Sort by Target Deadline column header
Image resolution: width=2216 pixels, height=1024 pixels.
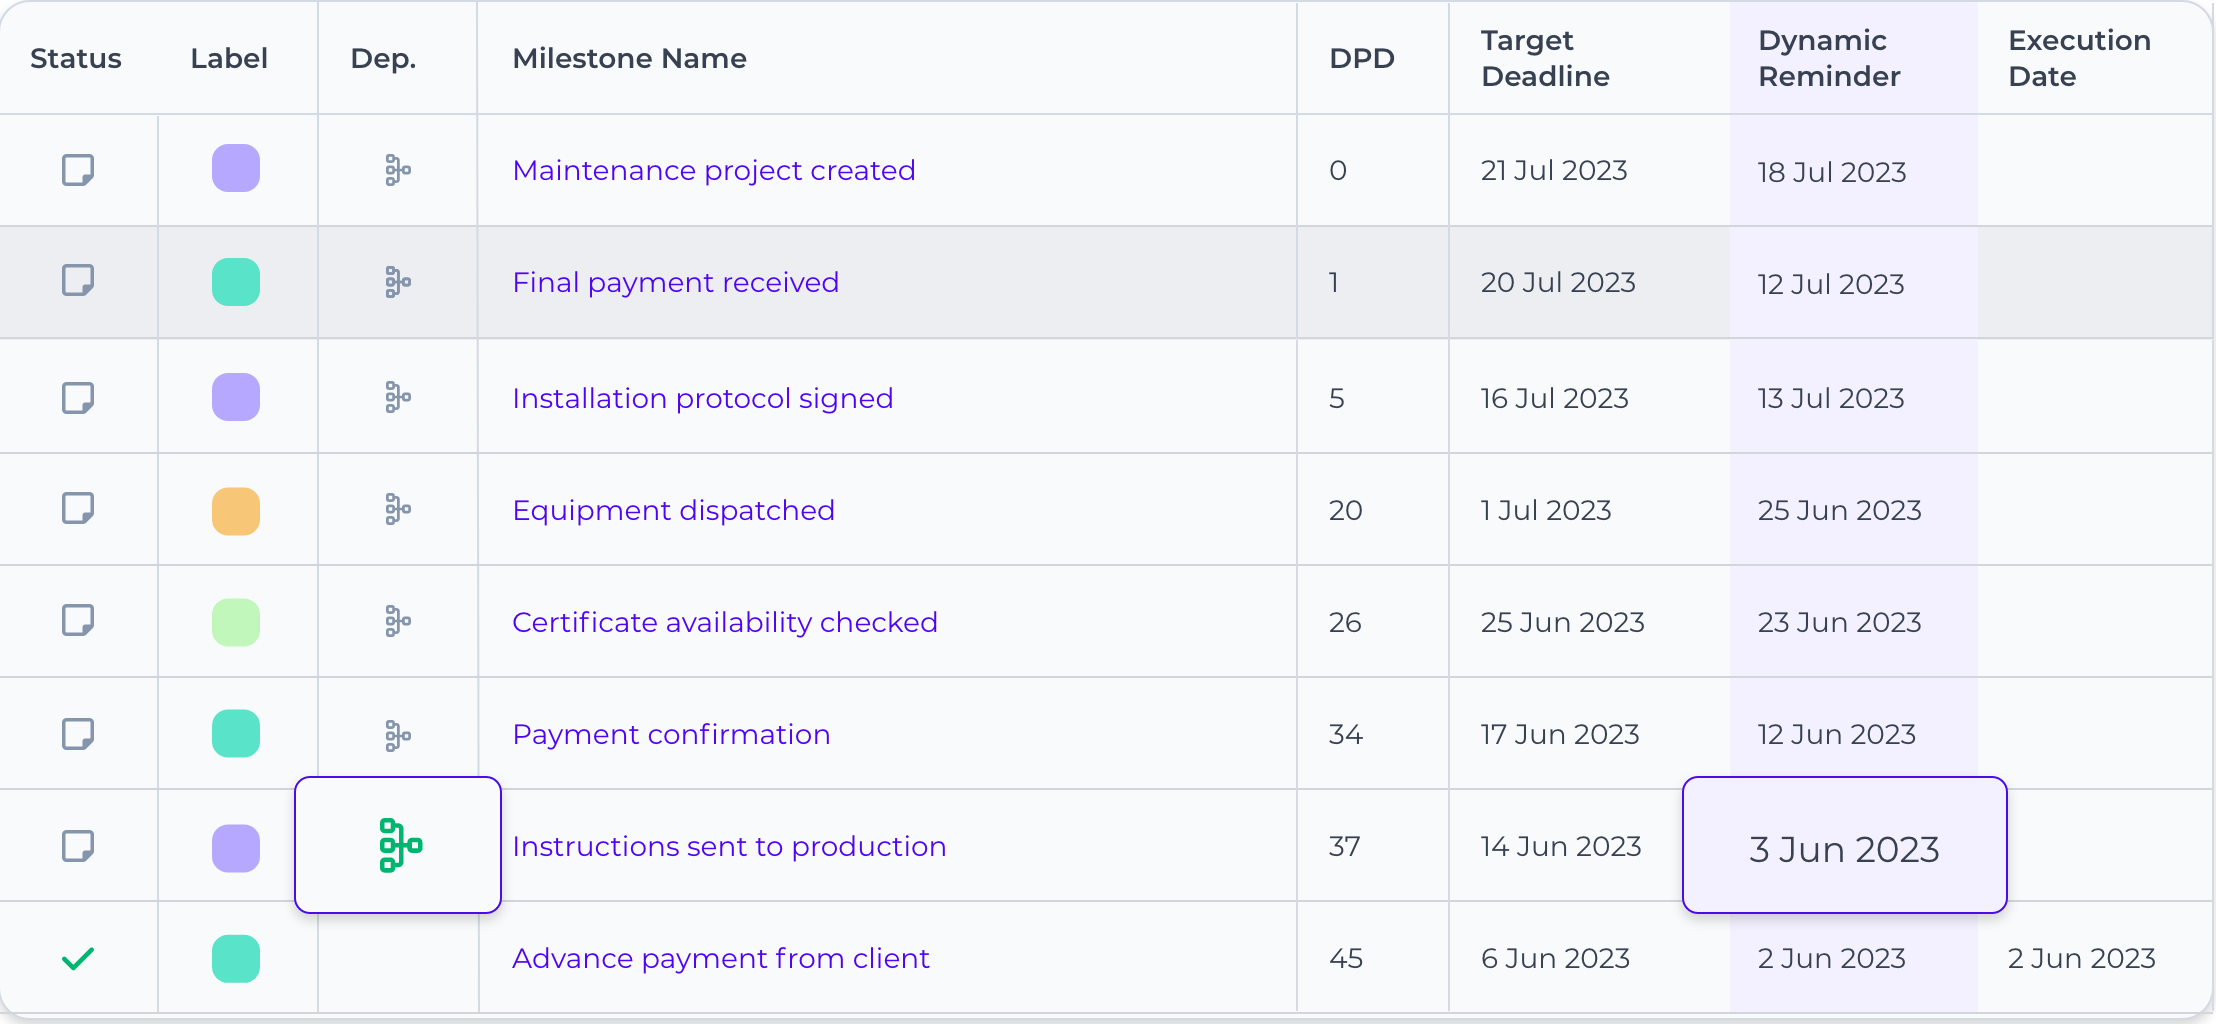[x=1544, y=58]
